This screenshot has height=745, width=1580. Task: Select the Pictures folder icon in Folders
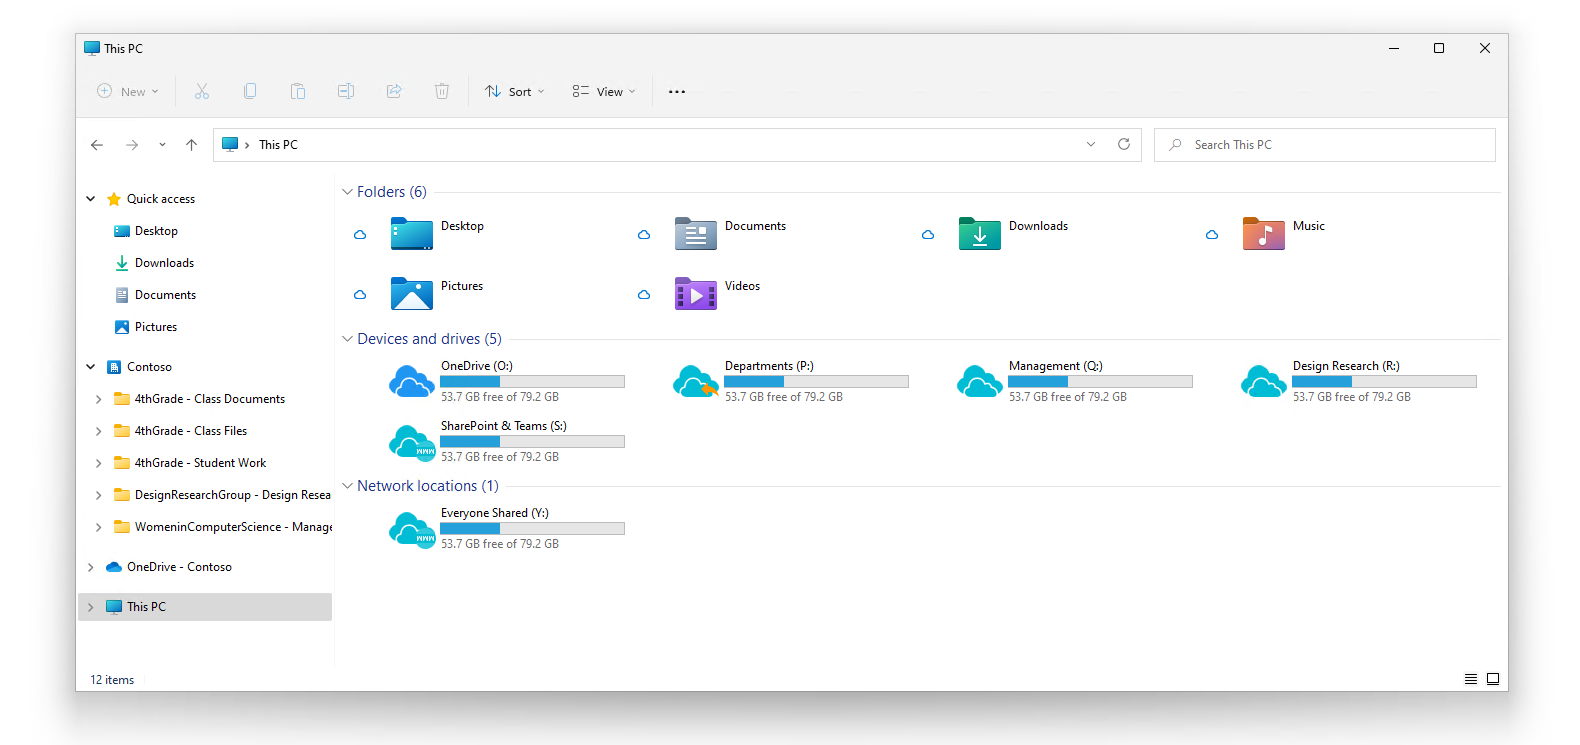[412, 294]
